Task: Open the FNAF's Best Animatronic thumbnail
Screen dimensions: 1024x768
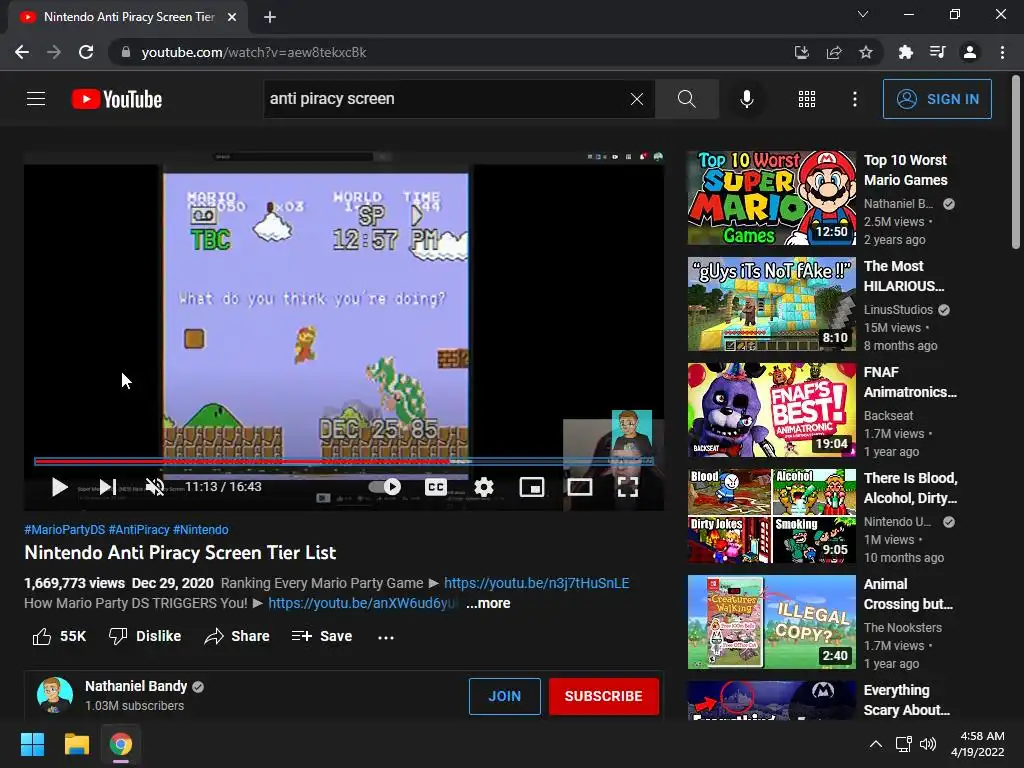Action: tap(771, 410)
